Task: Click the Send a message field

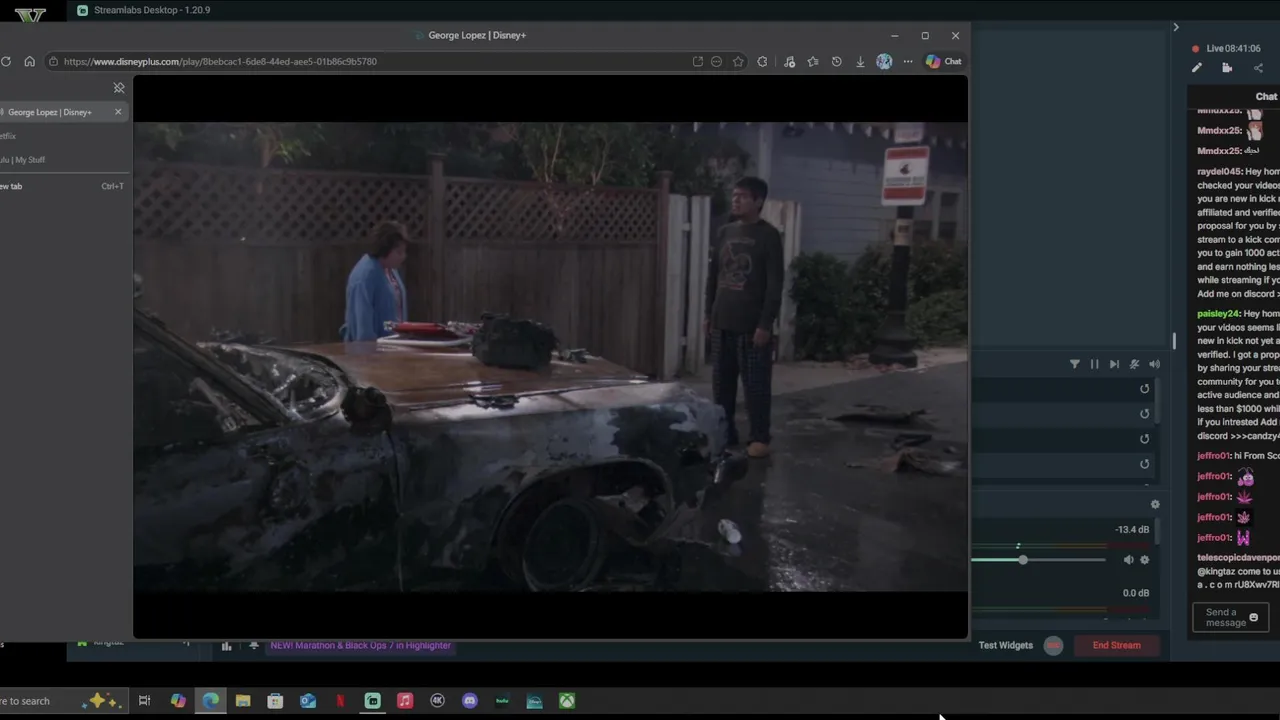Action: [x=1224, y=618]
